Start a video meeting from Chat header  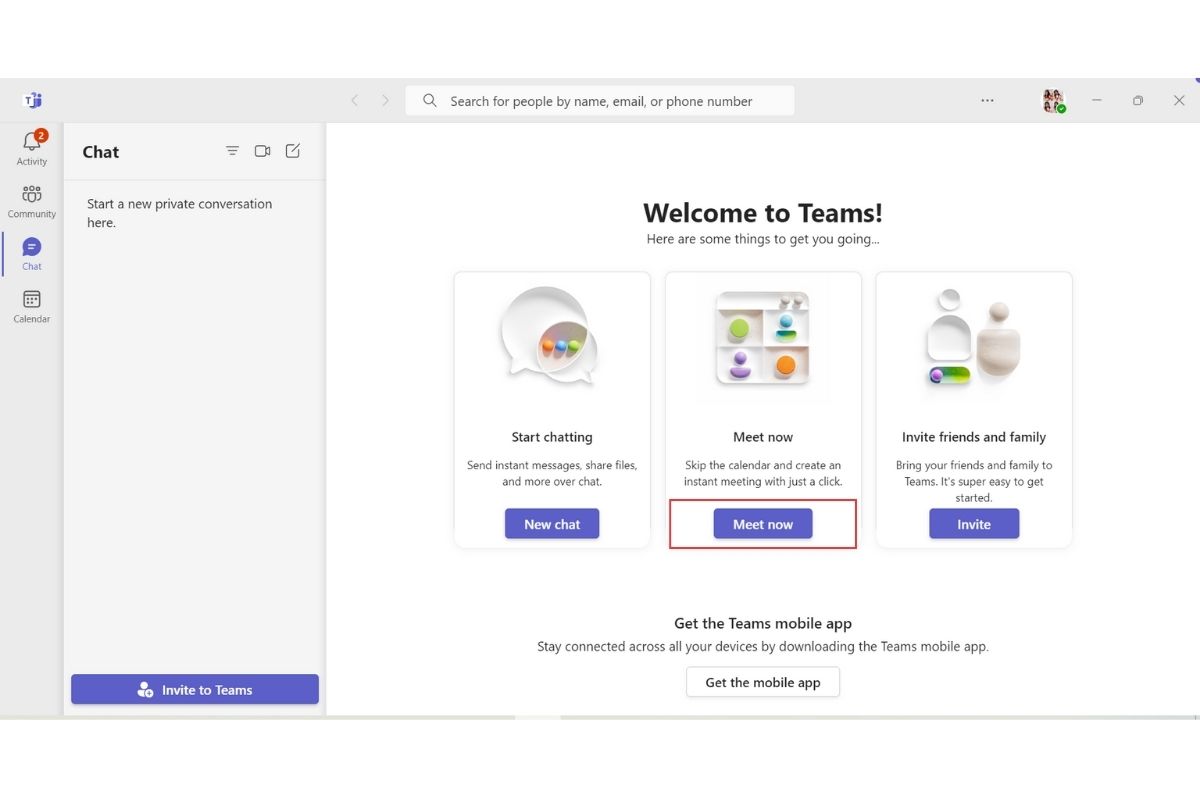click(262, 151)
